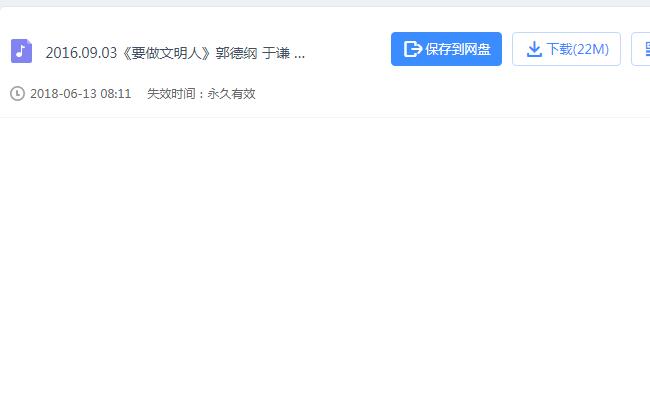Open the cut-off button right of download

click(641, 49)
